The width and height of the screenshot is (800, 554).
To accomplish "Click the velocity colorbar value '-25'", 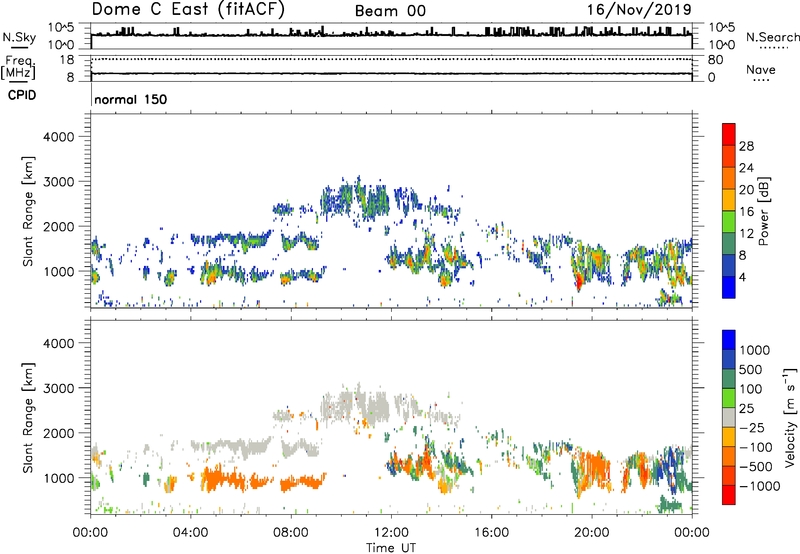I will tap(751, 427).
